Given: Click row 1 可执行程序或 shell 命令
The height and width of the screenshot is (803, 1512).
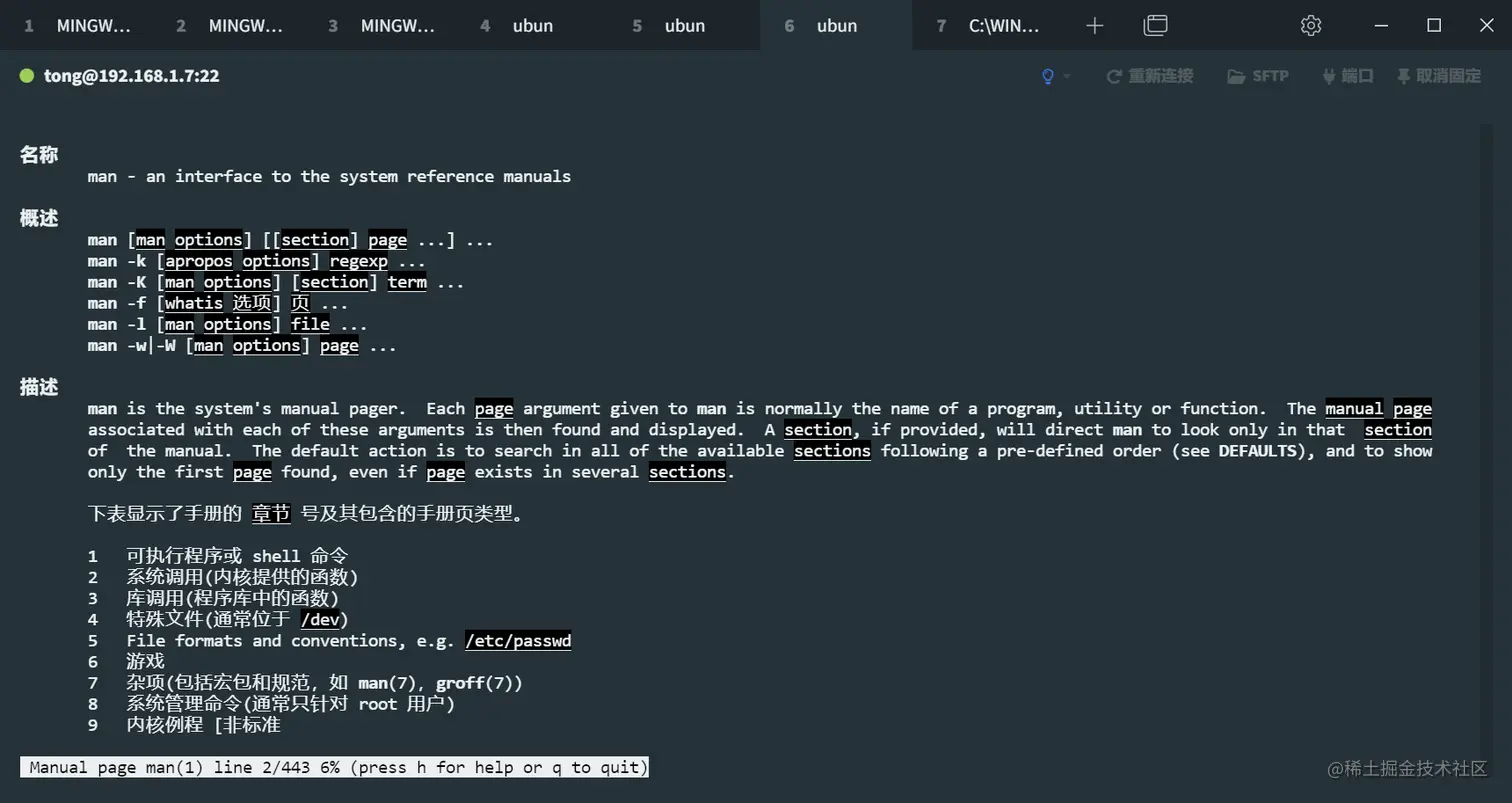Looking at the screenshot, I should pos(218,556).
